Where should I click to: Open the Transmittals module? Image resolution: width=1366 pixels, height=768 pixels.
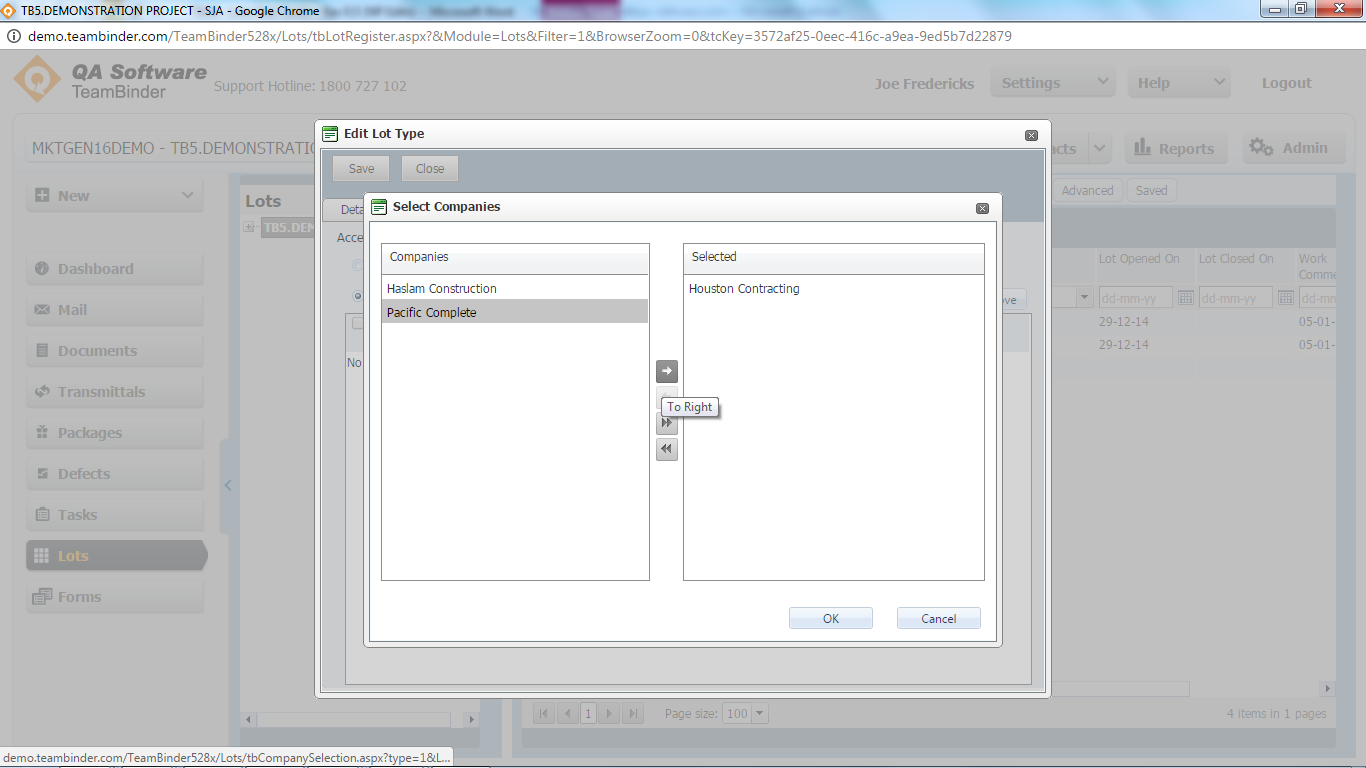pyautogui.click(x=114, y=391)
